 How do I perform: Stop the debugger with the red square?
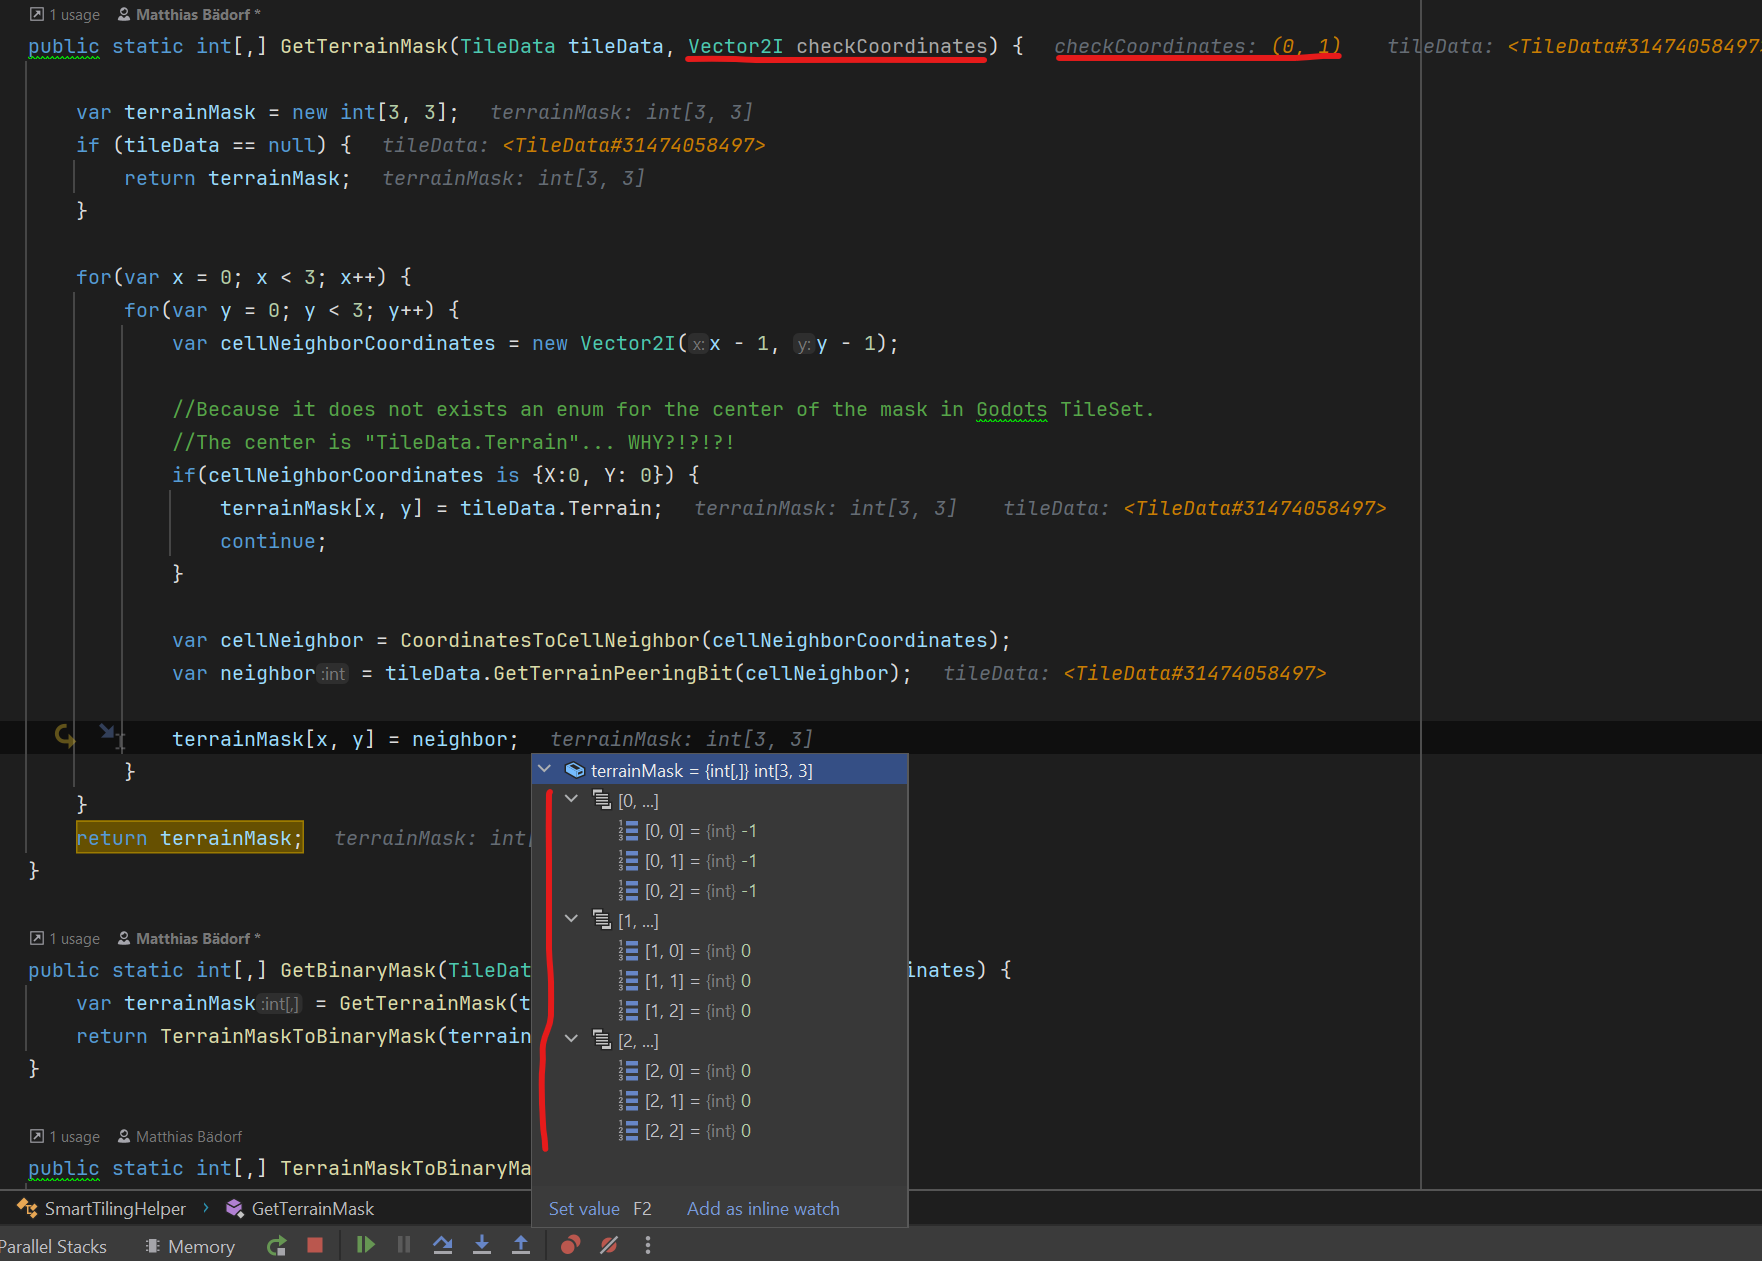point(315,1245)
